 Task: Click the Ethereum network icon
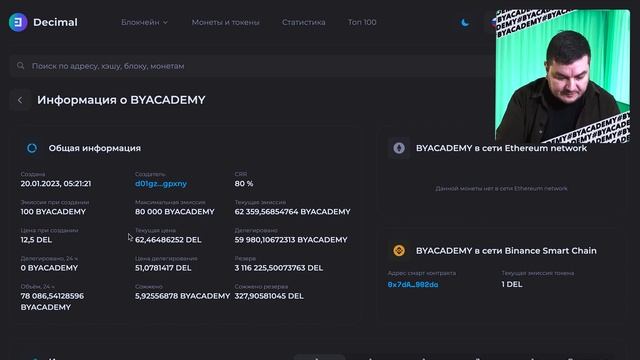pyautogui.click(x=399, y=148)
